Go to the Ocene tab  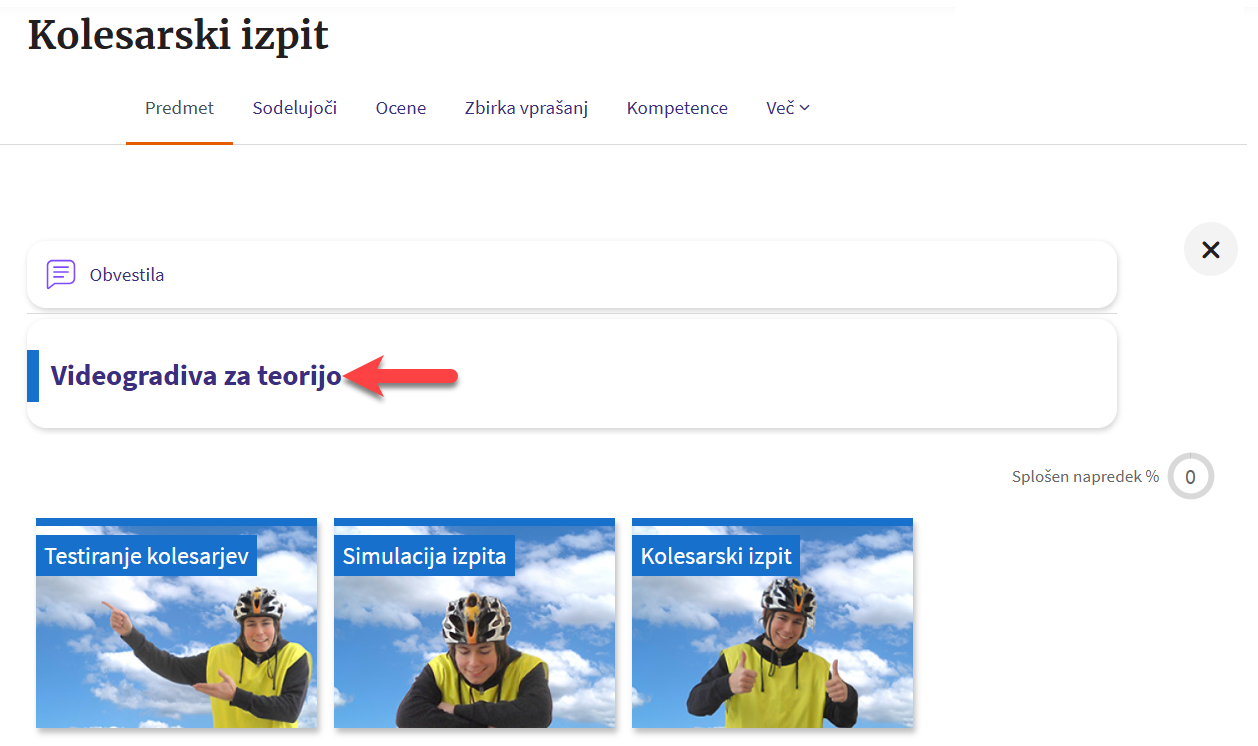pyautogui.click(x=401, y=108)
